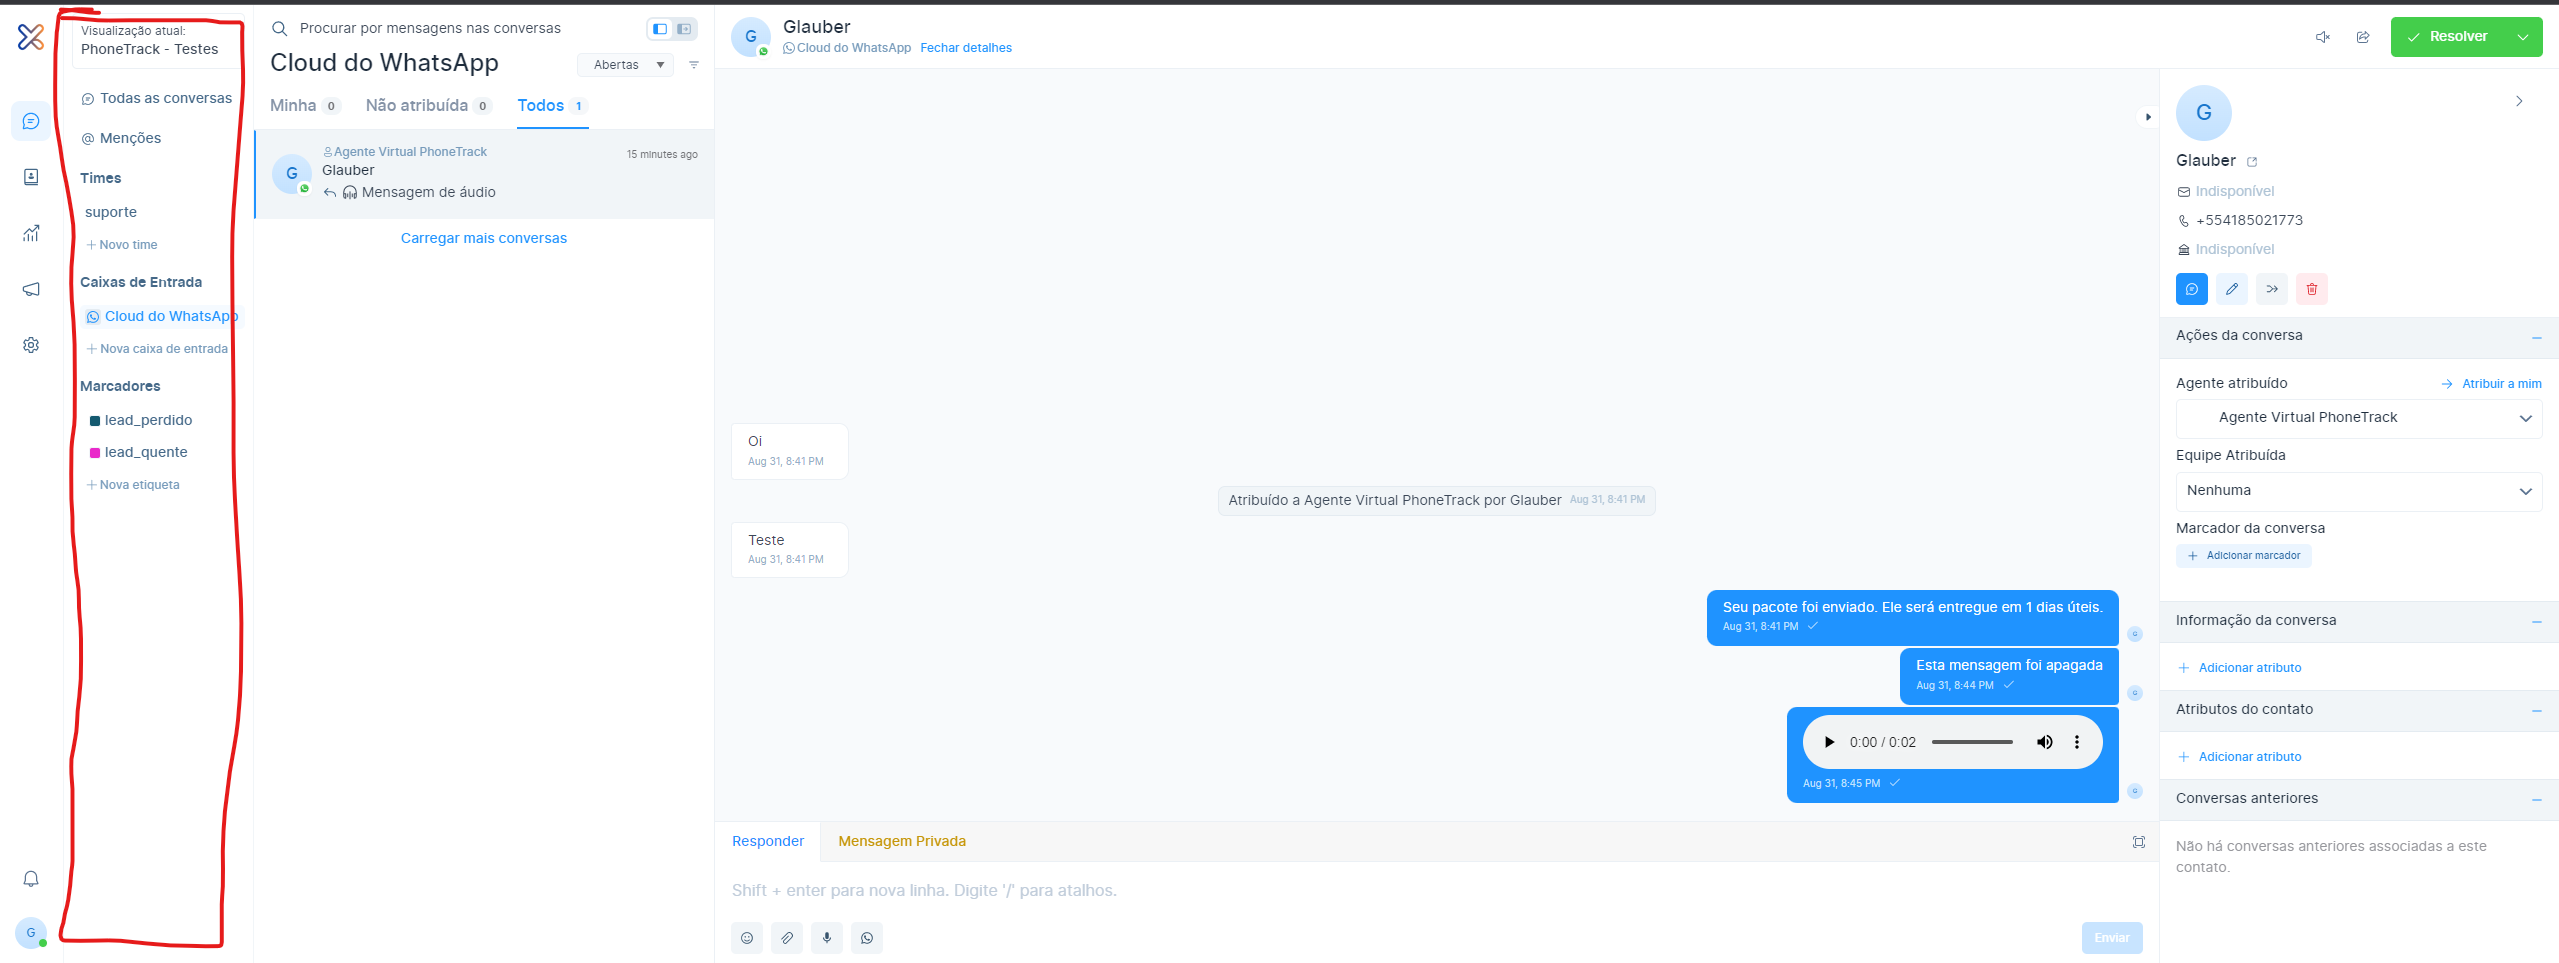Open the conversations panel from sidebar
This screenshot has height=963, width=2559.
(x=31, y=121)
